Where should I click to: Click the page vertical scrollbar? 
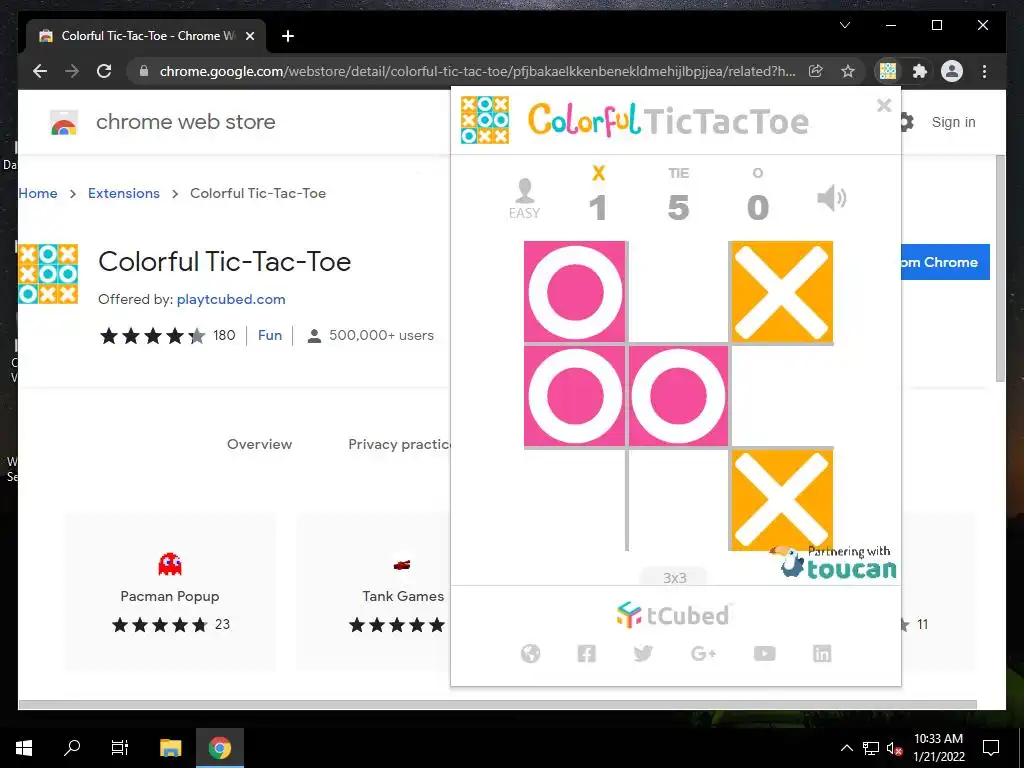pos(1000,269)
